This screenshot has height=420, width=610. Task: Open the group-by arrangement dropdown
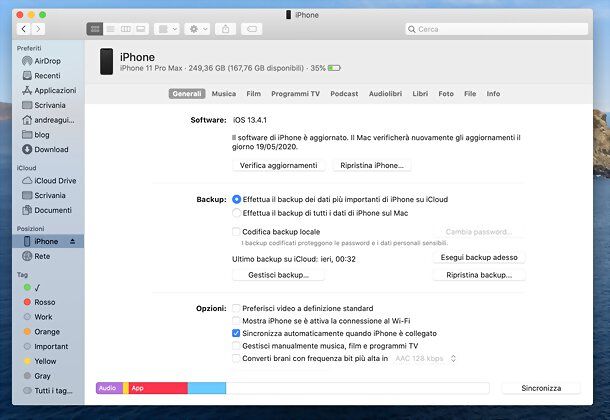(x=167, y=29)
